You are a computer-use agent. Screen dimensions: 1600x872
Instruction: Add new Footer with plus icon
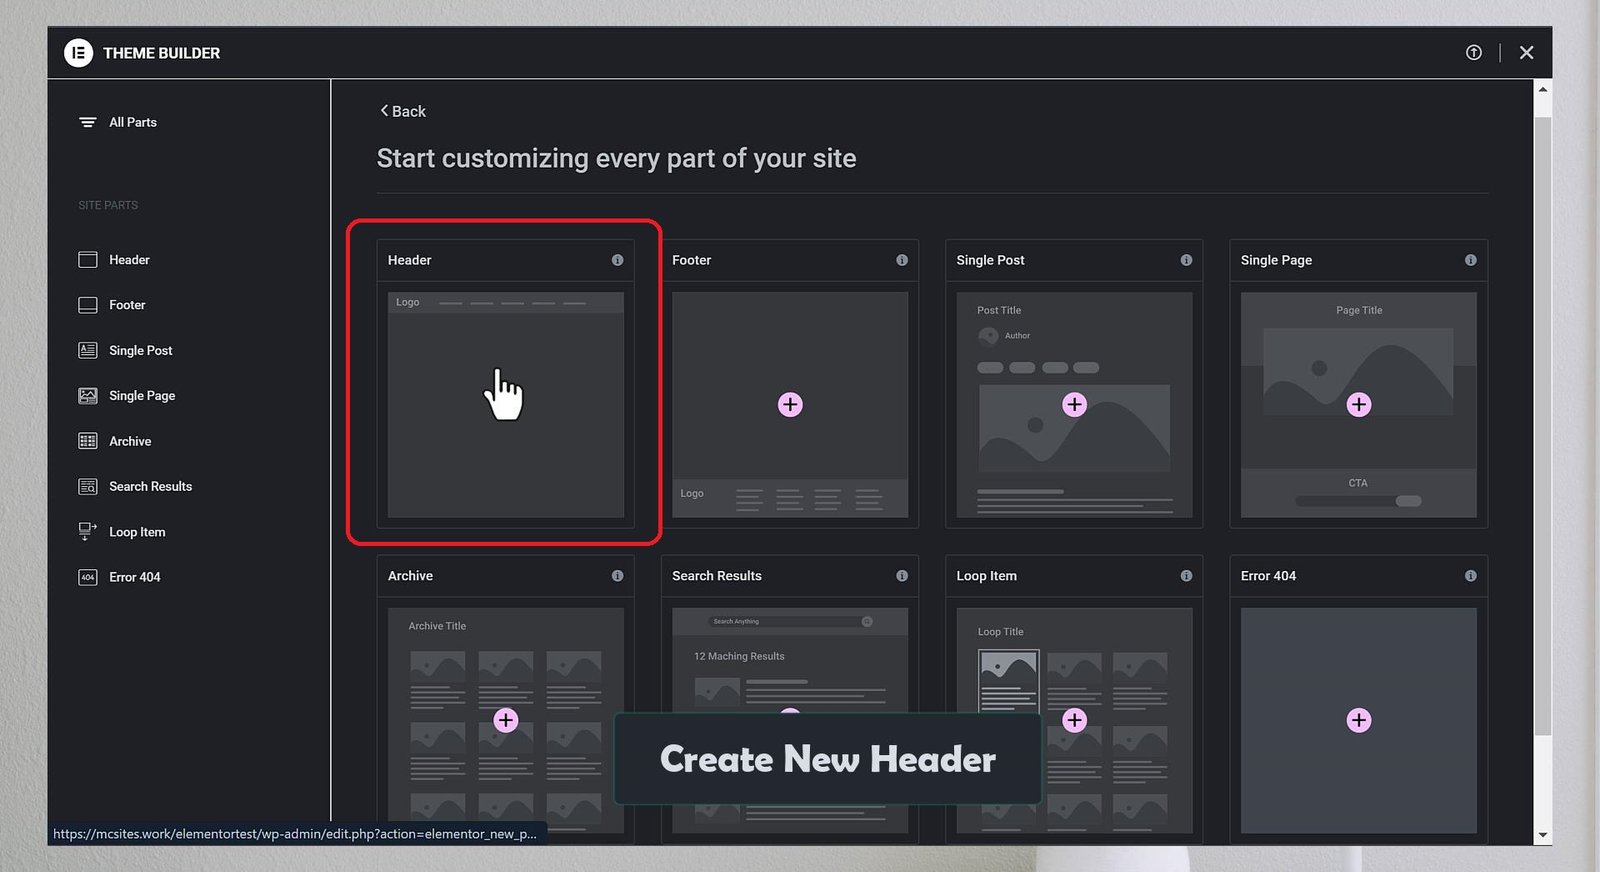pyautogui.click(x=790, y=405)
